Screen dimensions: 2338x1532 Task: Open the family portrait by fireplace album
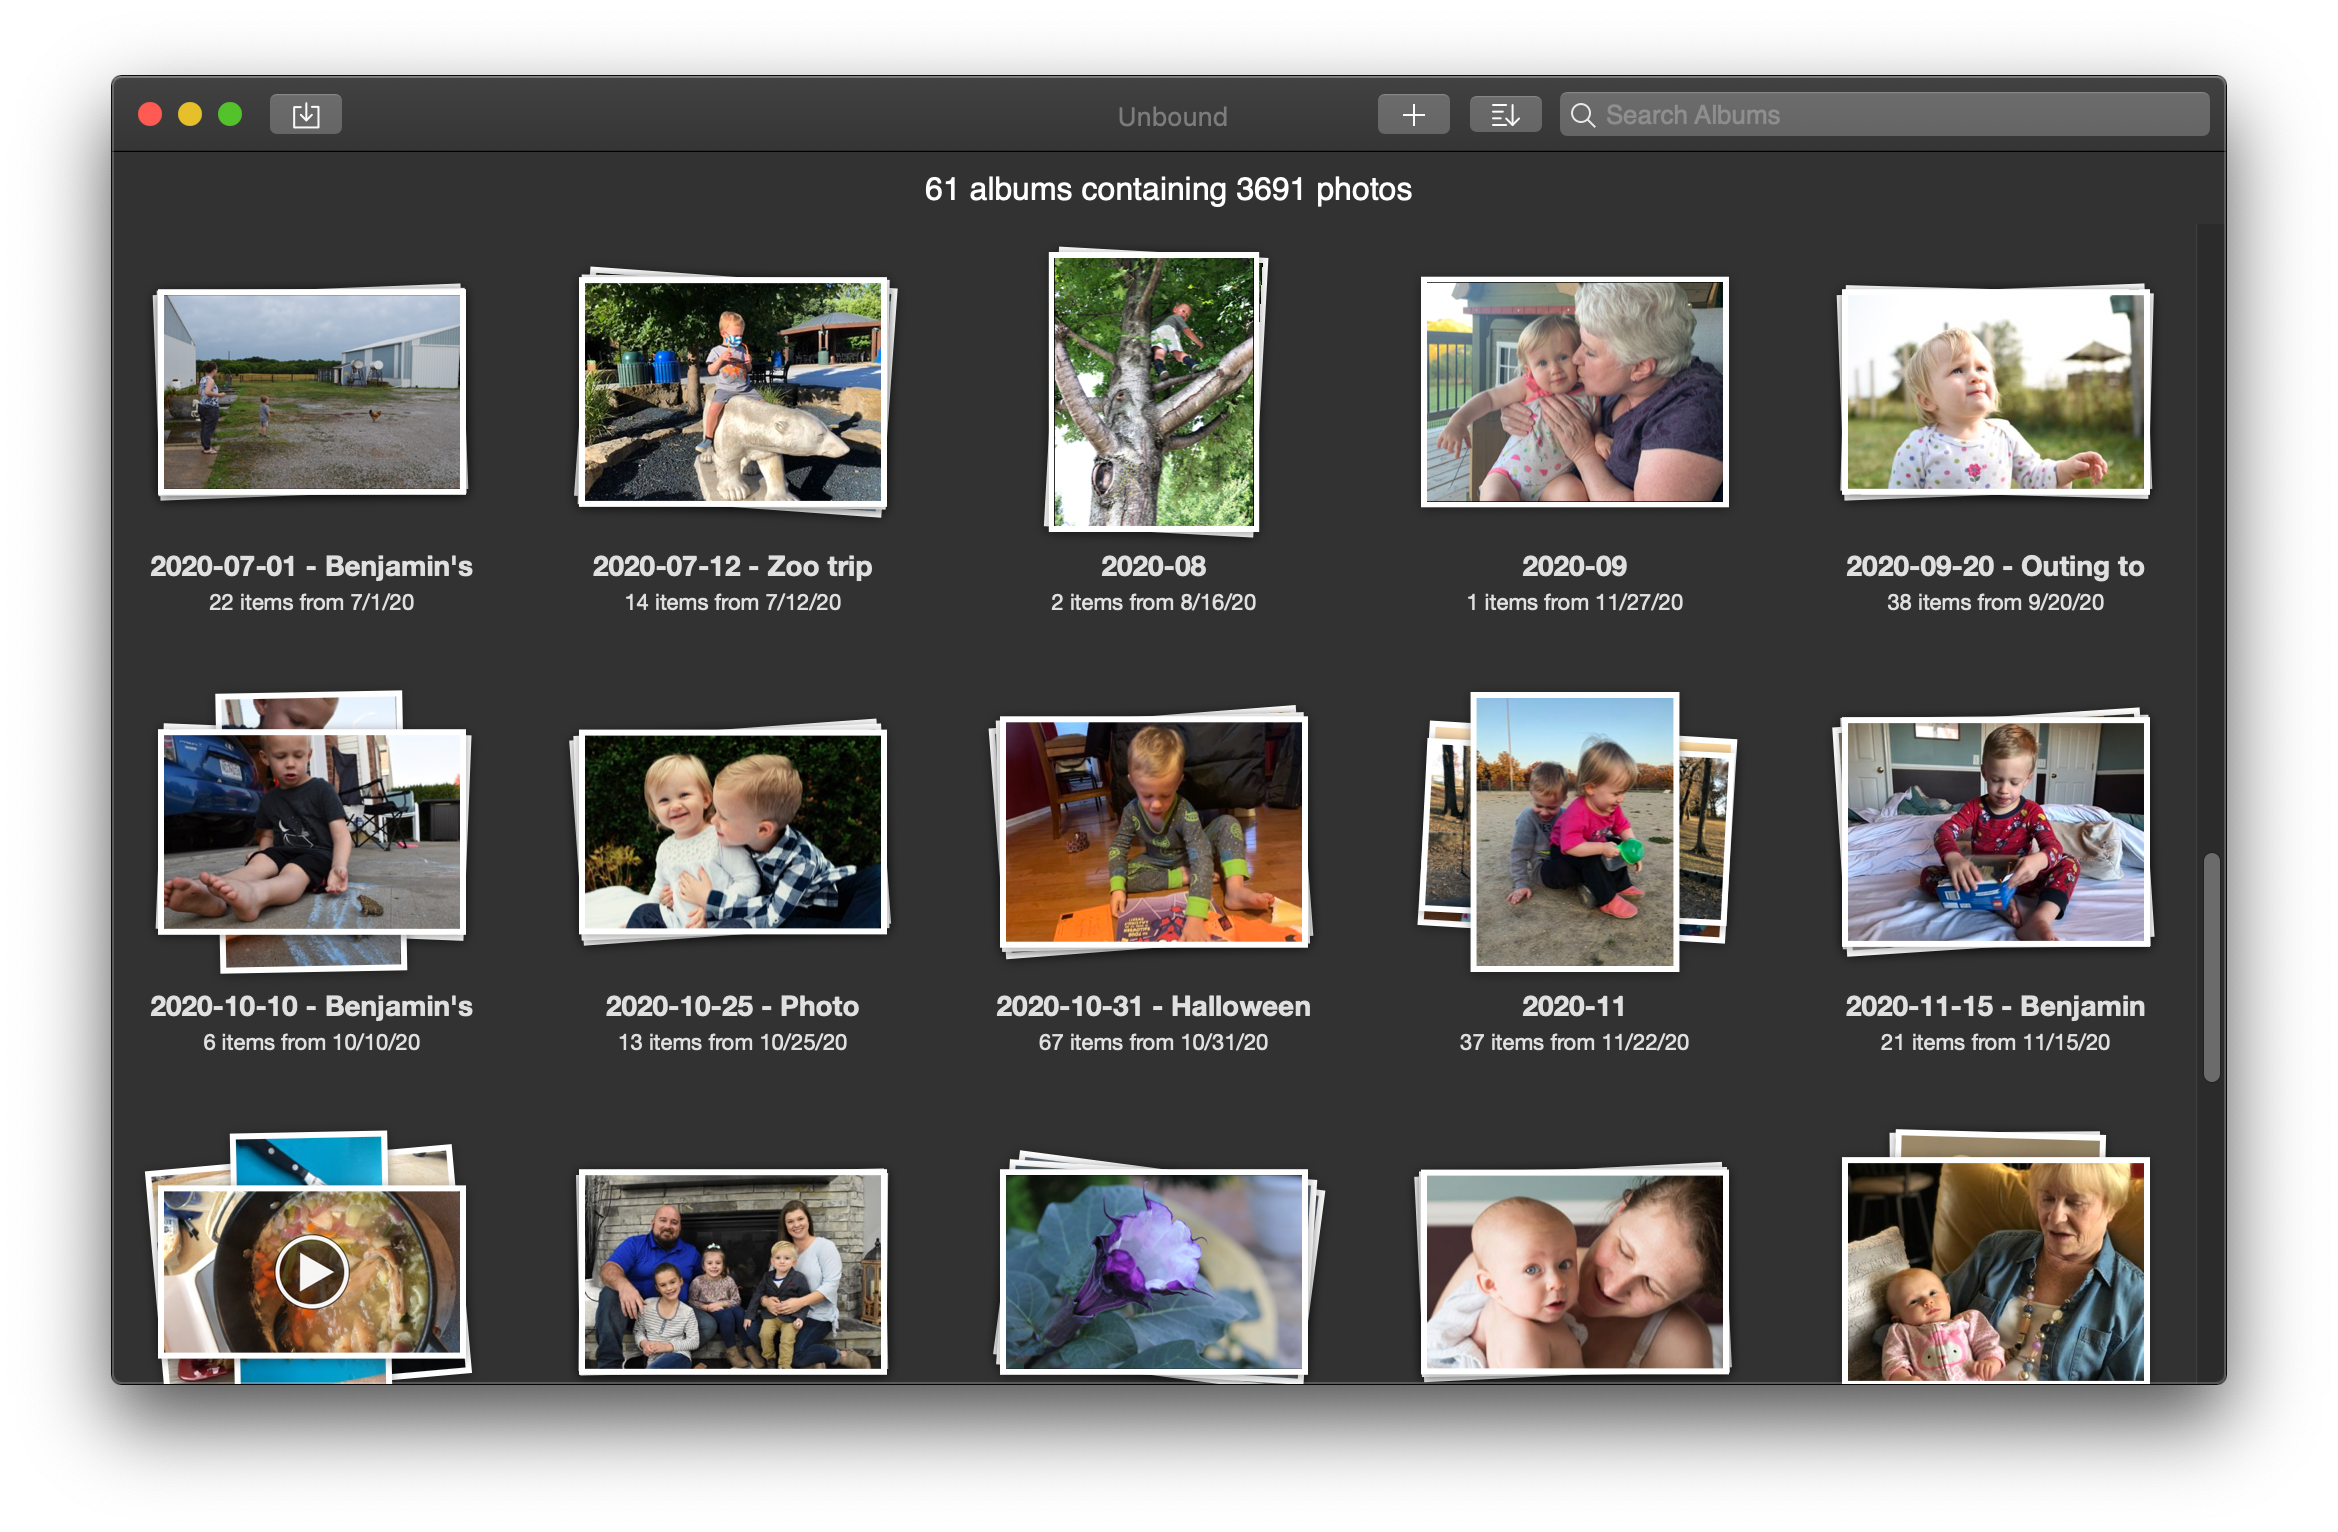coord(733,1271)
